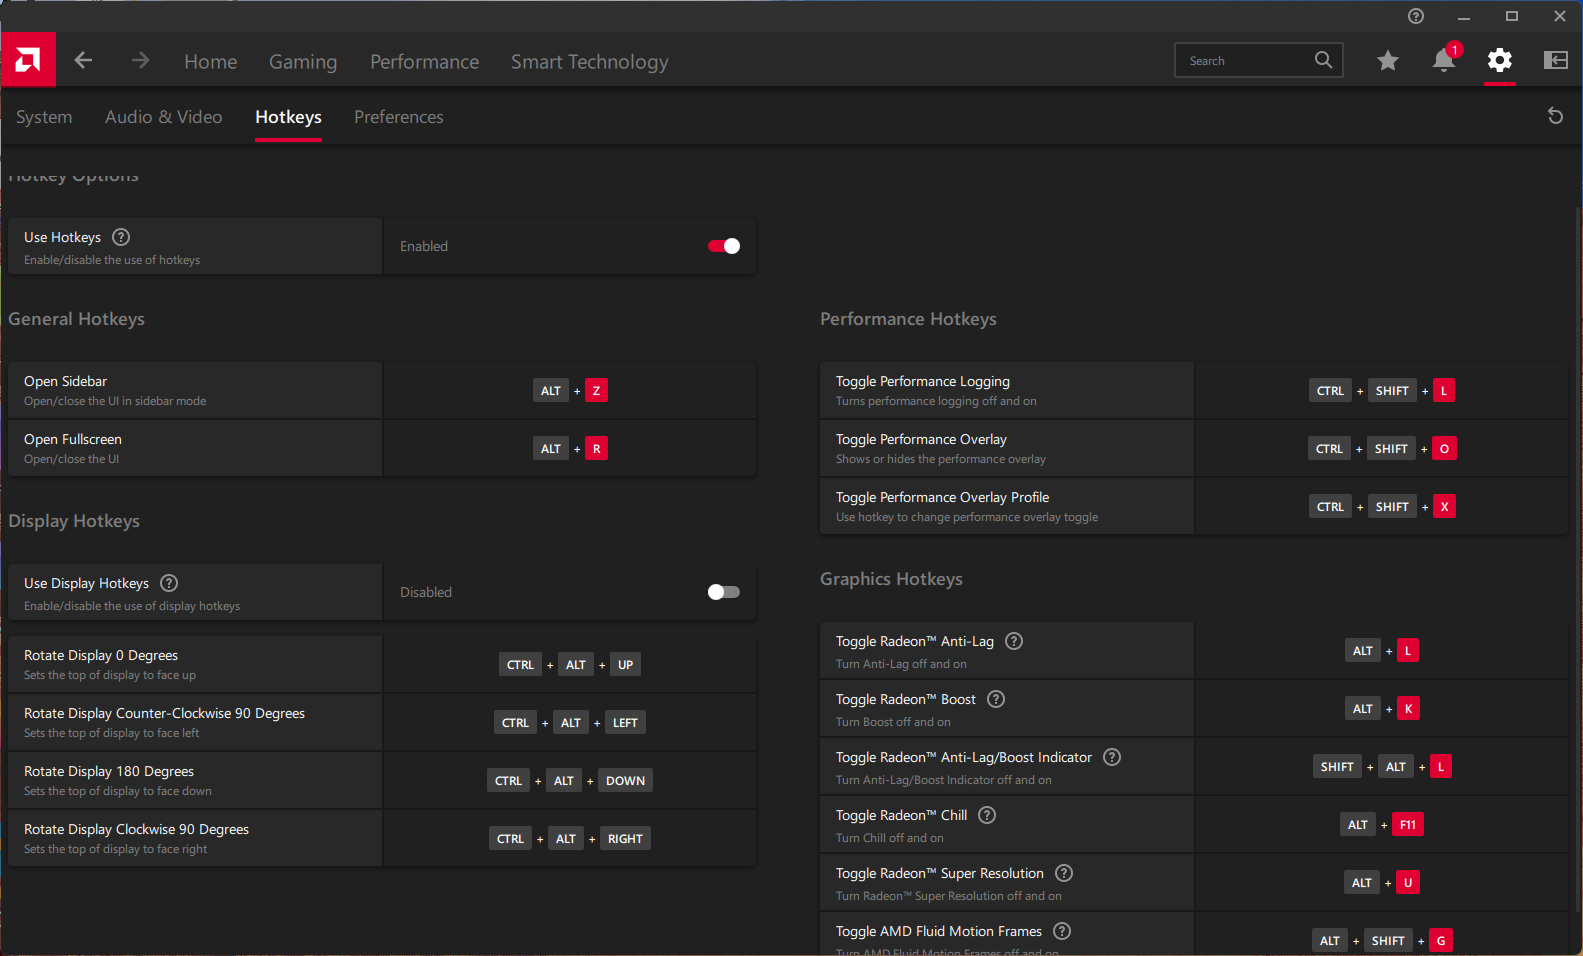The height and width of the screenshot is (956, 1583).
Task: Open settings gear icon
Action: [x=1500, y=60]
